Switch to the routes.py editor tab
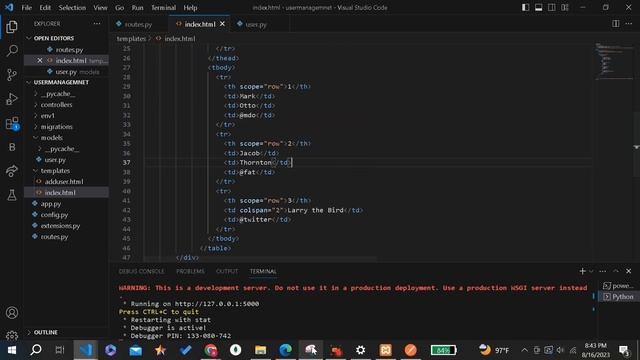This screenshot has width=640, height=360. click(138, 24)
